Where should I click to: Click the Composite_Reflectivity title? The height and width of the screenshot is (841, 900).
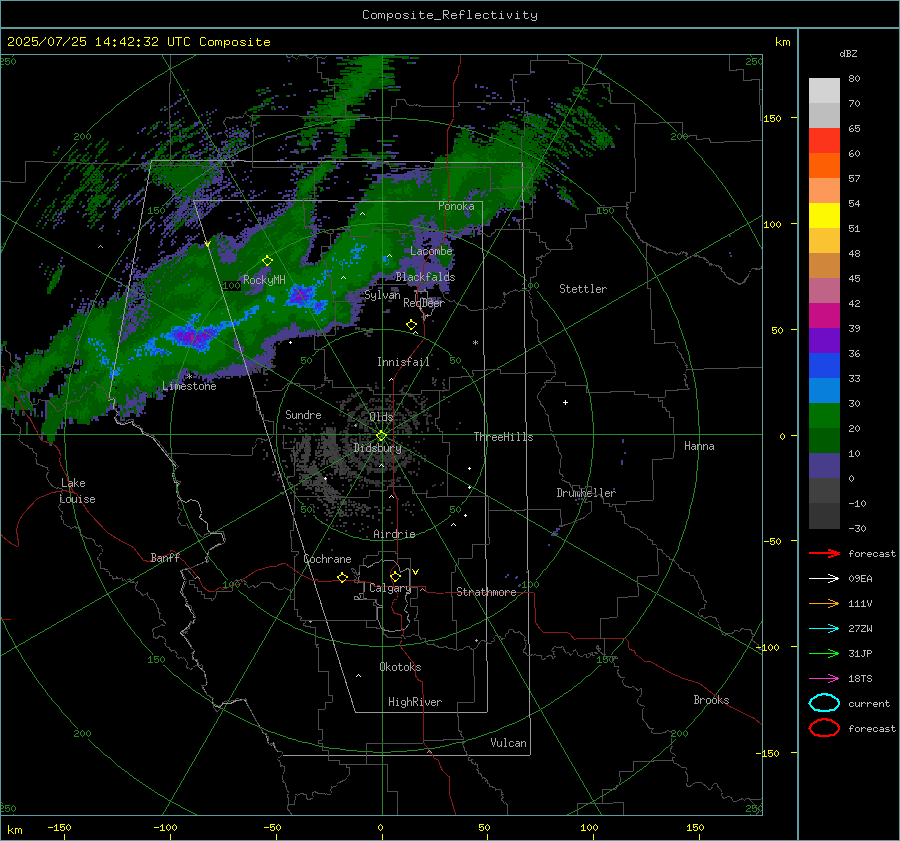pos(450,15)
